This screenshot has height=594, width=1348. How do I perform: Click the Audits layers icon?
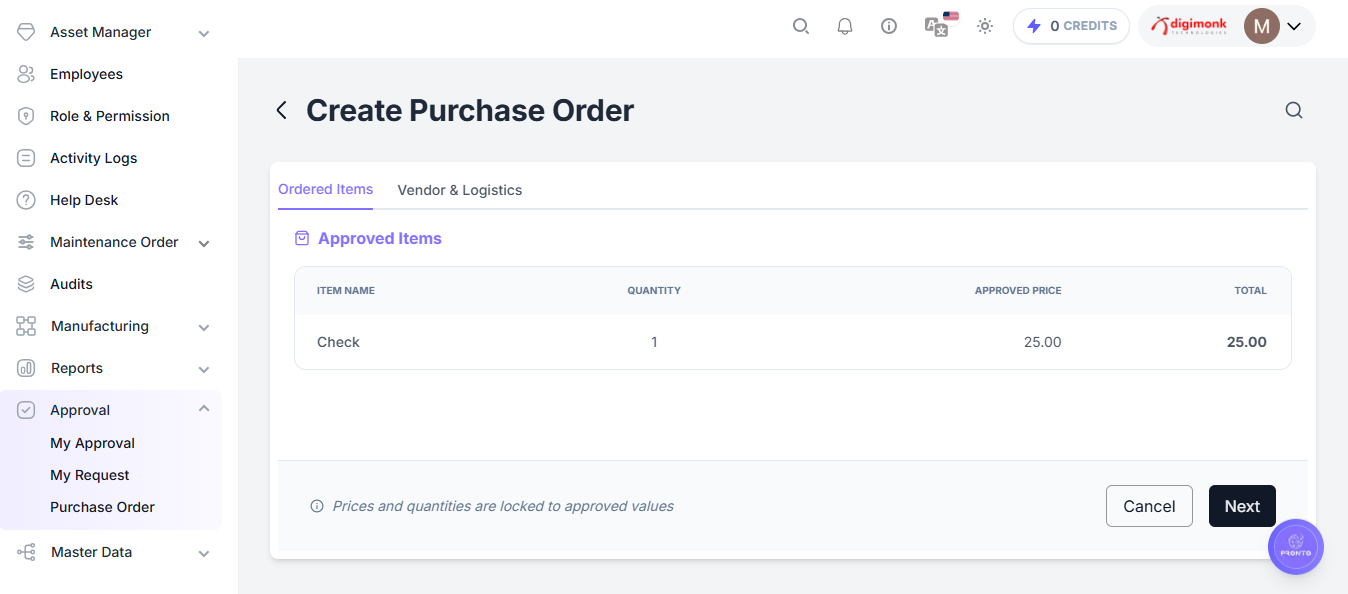pos(27,284)
